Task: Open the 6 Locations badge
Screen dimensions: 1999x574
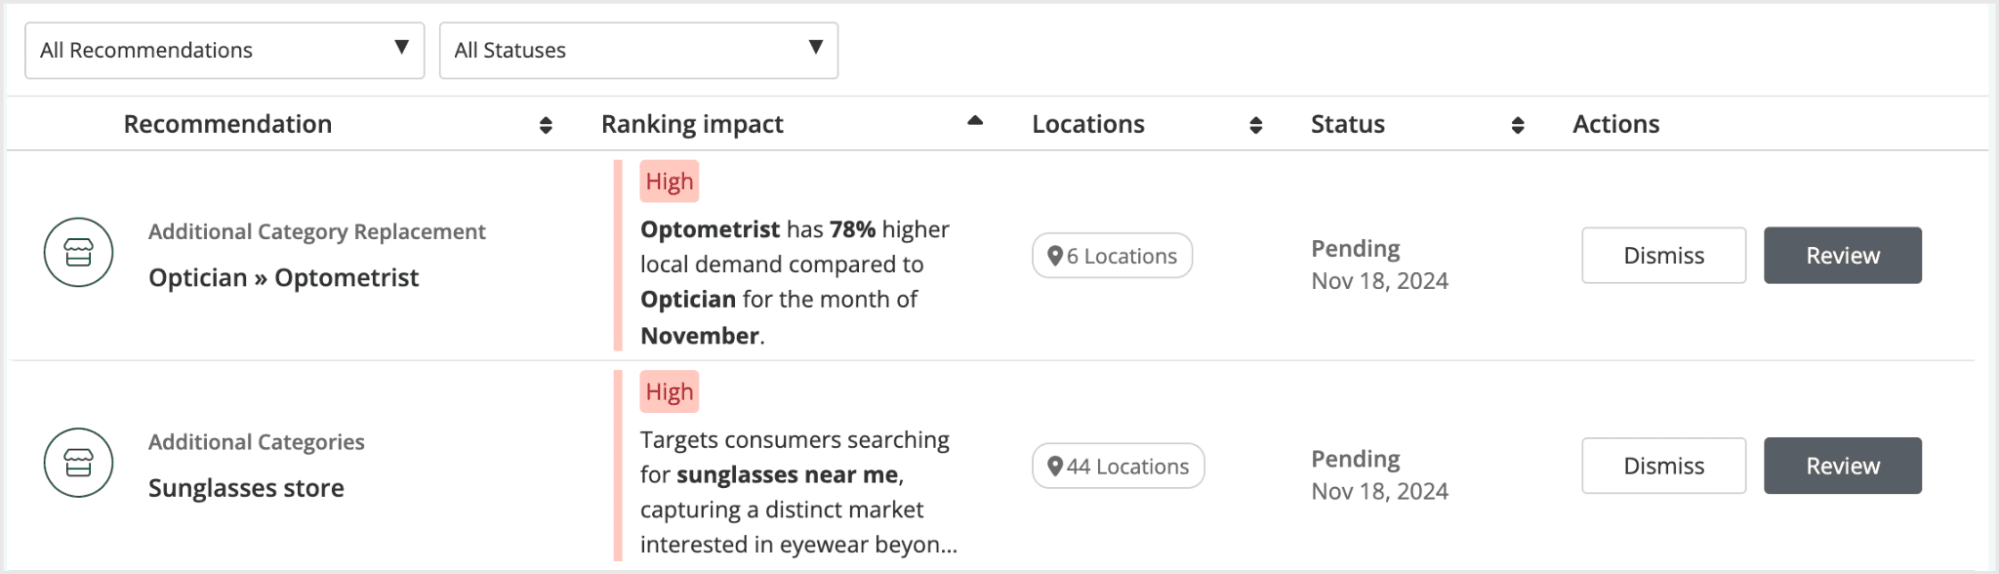Action: coord(1112,256)
